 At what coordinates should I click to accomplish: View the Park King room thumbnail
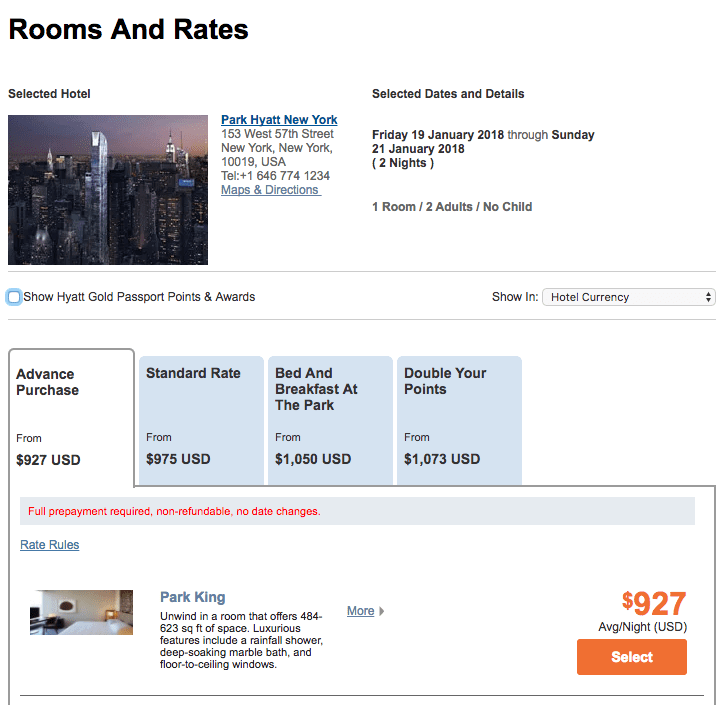tap(81, 612)
